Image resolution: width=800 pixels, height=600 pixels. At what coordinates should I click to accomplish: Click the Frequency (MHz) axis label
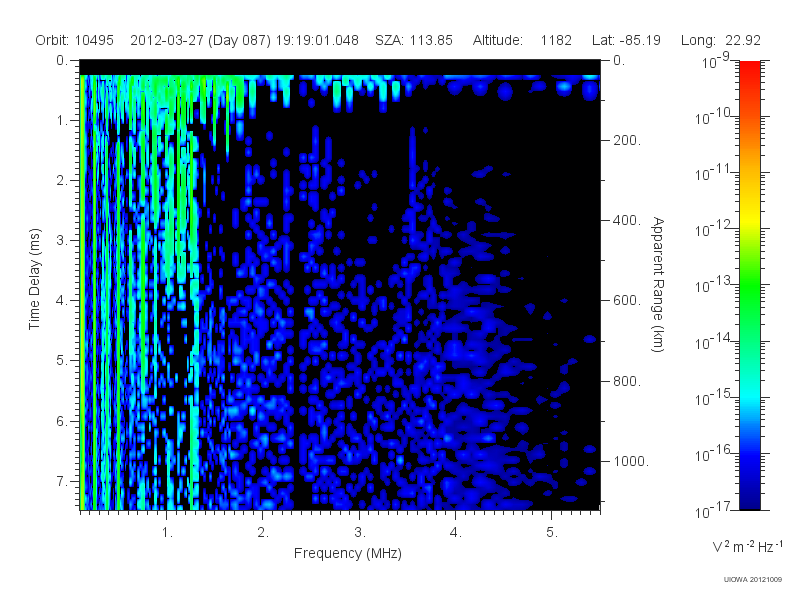pyautogui.click(x=347, y=554)
